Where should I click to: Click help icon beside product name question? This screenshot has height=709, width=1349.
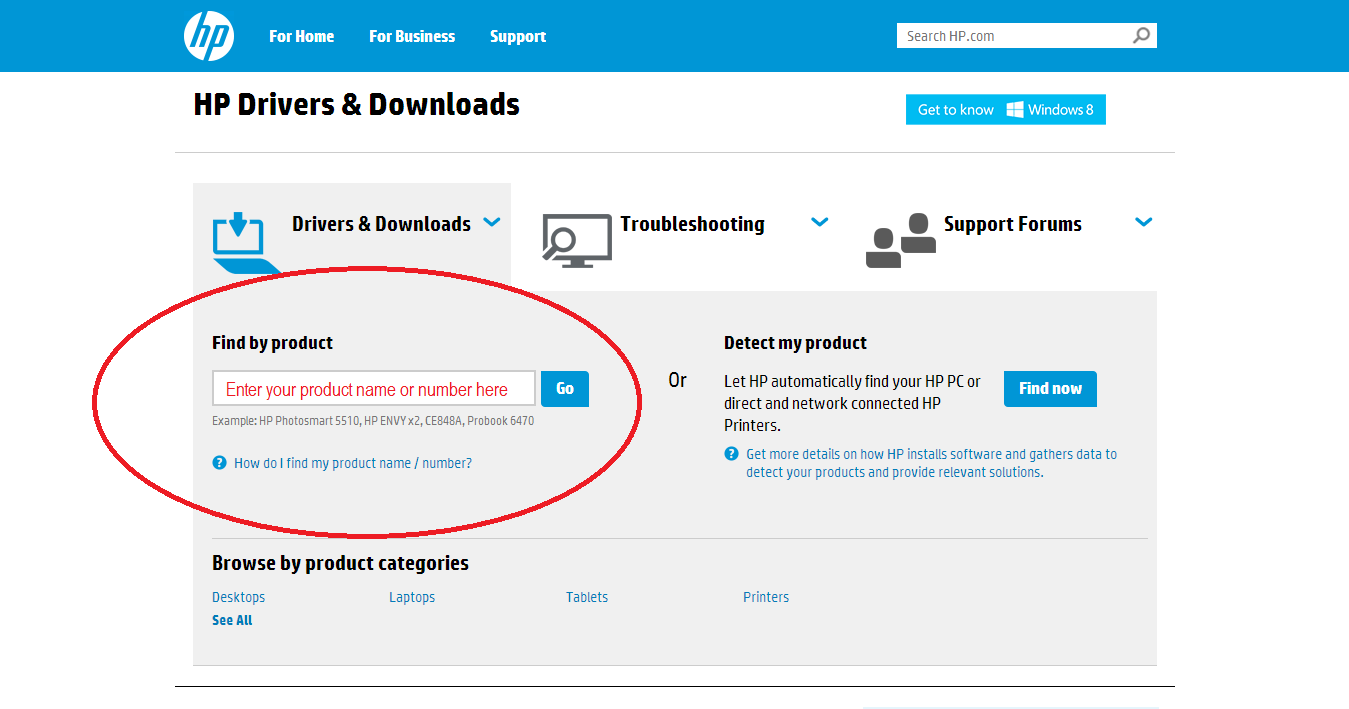(219, 463)
